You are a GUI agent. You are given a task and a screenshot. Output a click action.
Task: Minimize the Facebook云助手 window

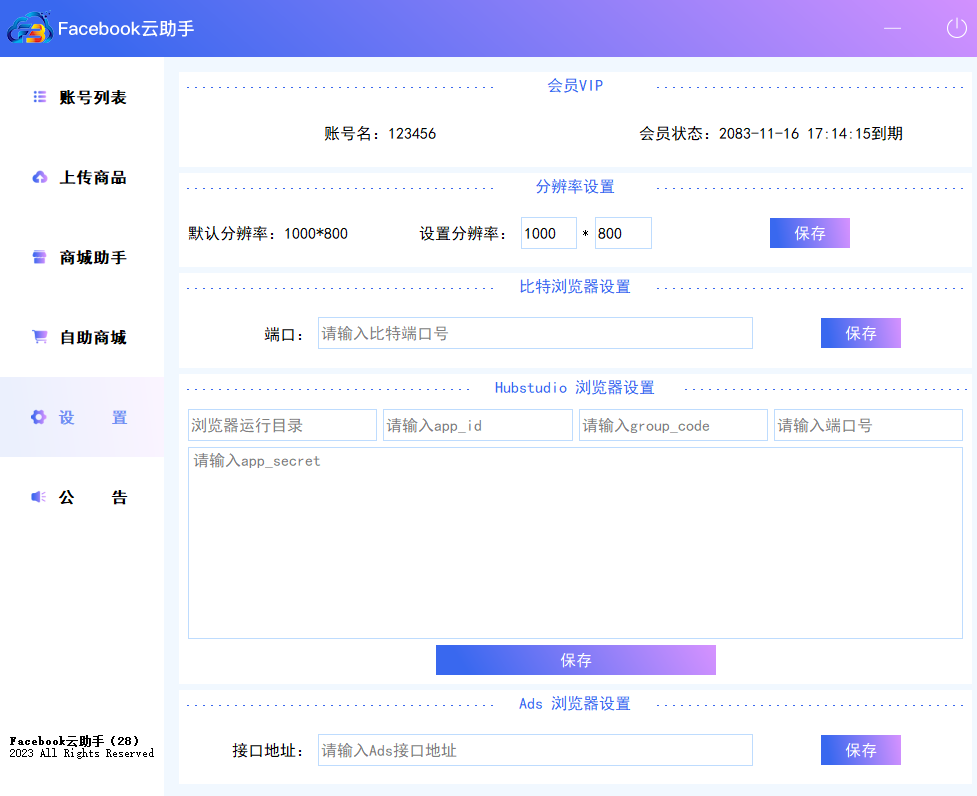pos(892,28)
